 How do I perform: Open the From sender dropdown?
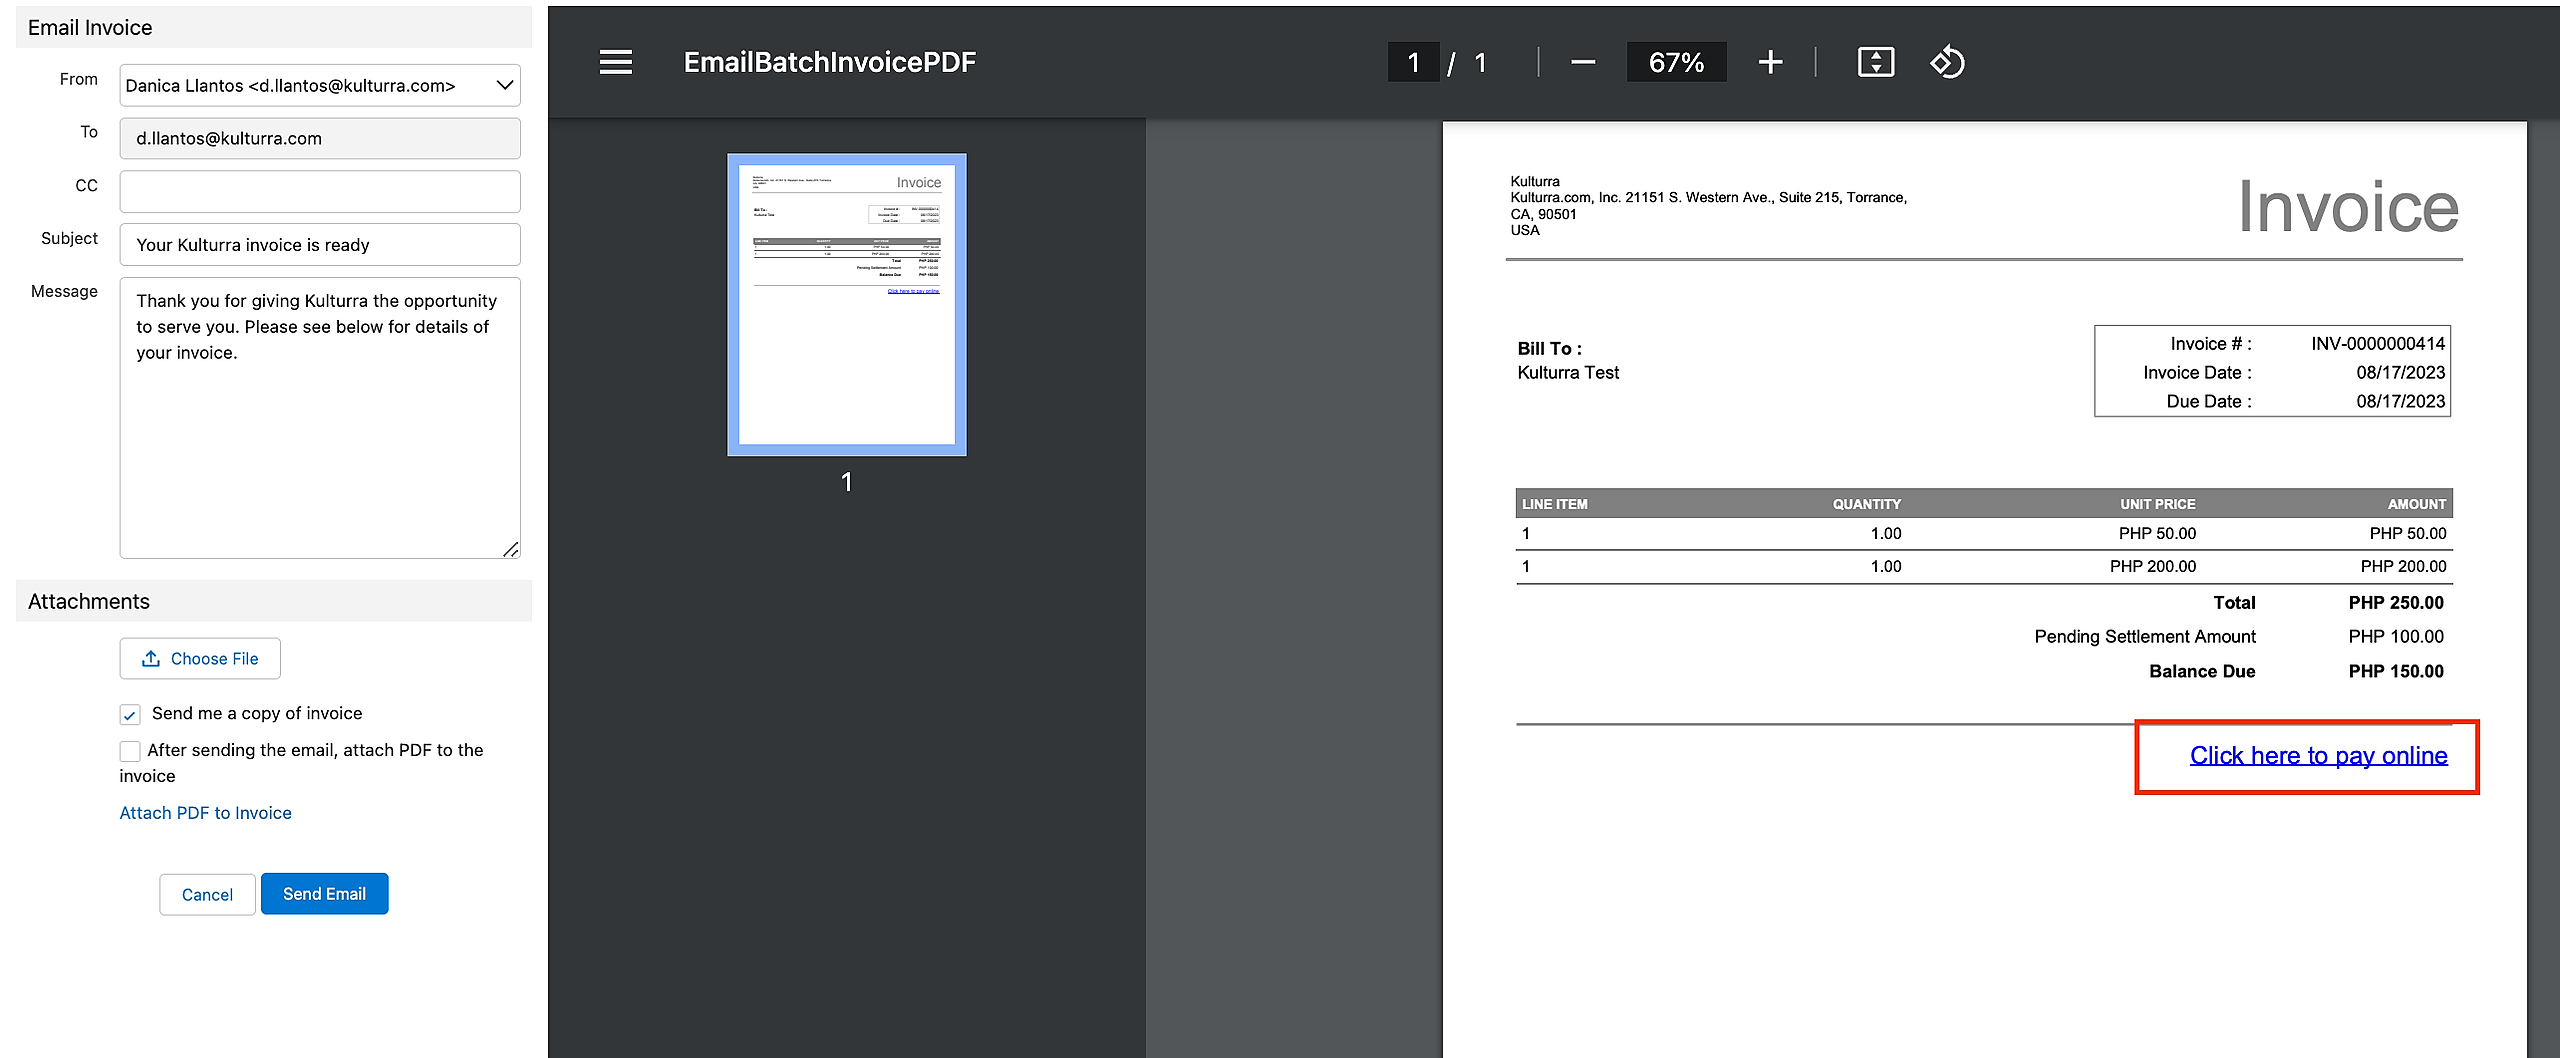pyautogui.click(x=320, y=85)
